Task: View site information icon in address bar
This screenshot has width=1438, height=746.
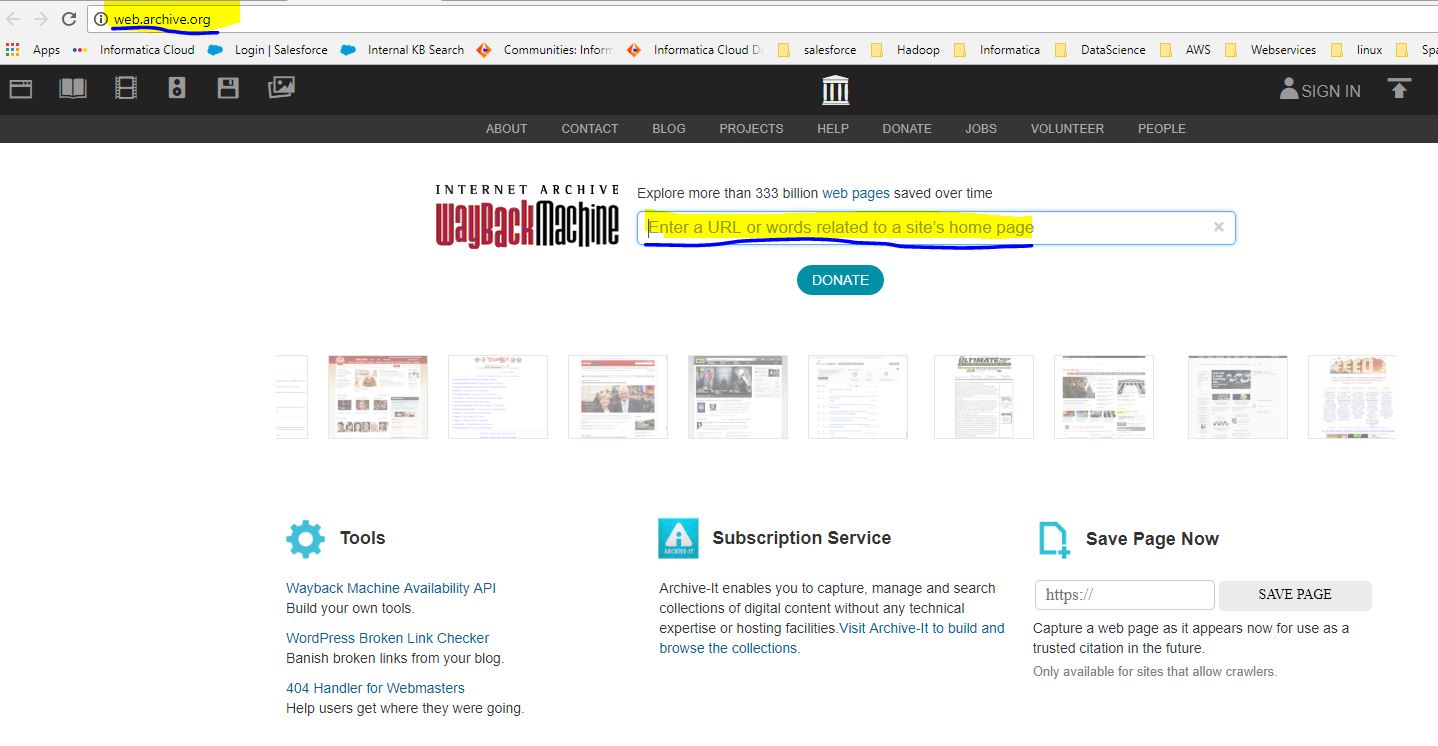Action: pyautogui.click(x=100, y=19)
